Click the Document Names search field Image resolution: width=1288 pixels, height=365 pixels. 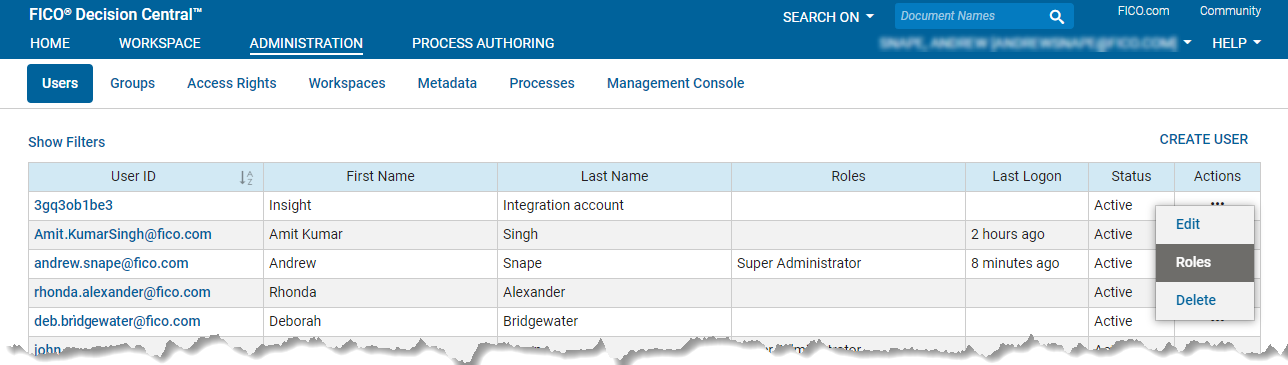coord(970,17)
